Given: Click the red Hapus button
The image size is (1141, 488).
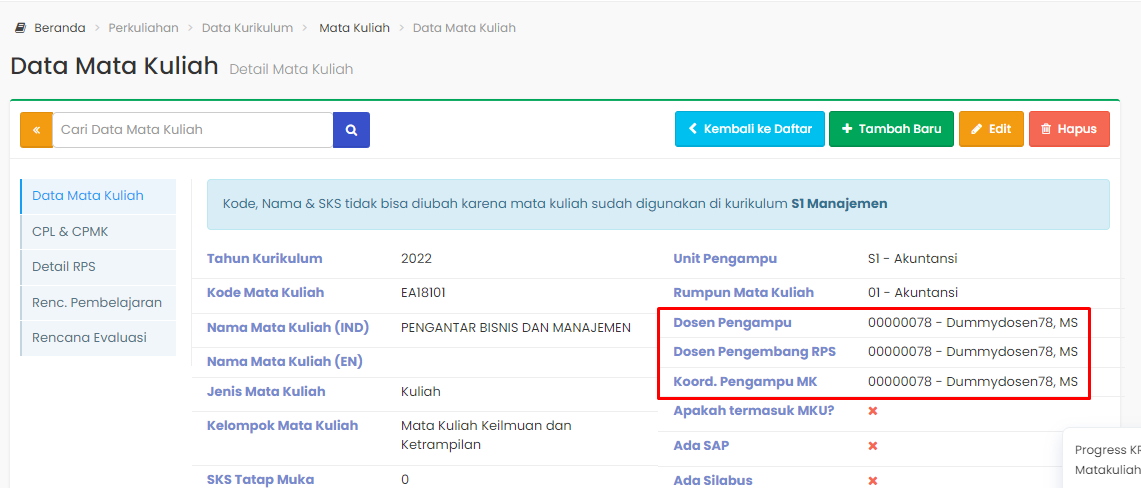Looking at the screenshot, I should [1069, 129].
